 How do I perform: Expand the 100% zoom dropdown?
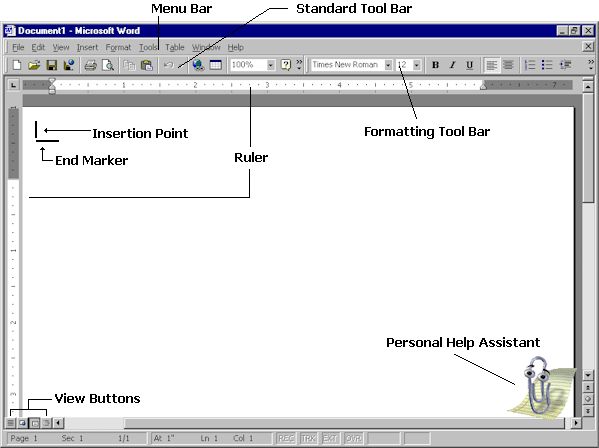[270, 65]
